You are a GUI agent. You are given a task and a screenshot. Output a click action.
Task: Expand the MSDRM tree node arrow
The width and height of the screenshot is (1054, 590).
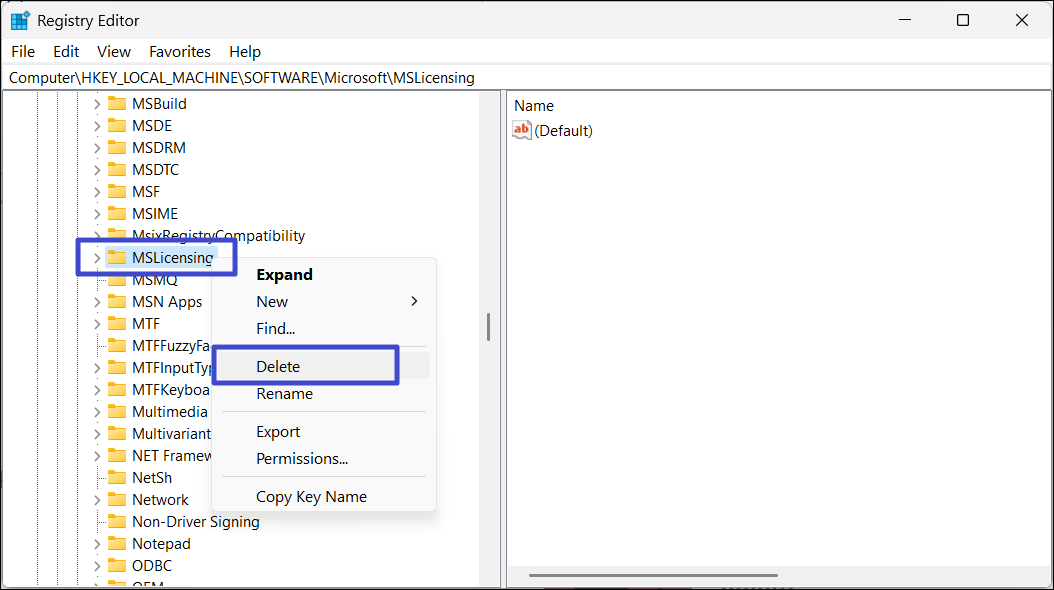(x=97, y=148)
